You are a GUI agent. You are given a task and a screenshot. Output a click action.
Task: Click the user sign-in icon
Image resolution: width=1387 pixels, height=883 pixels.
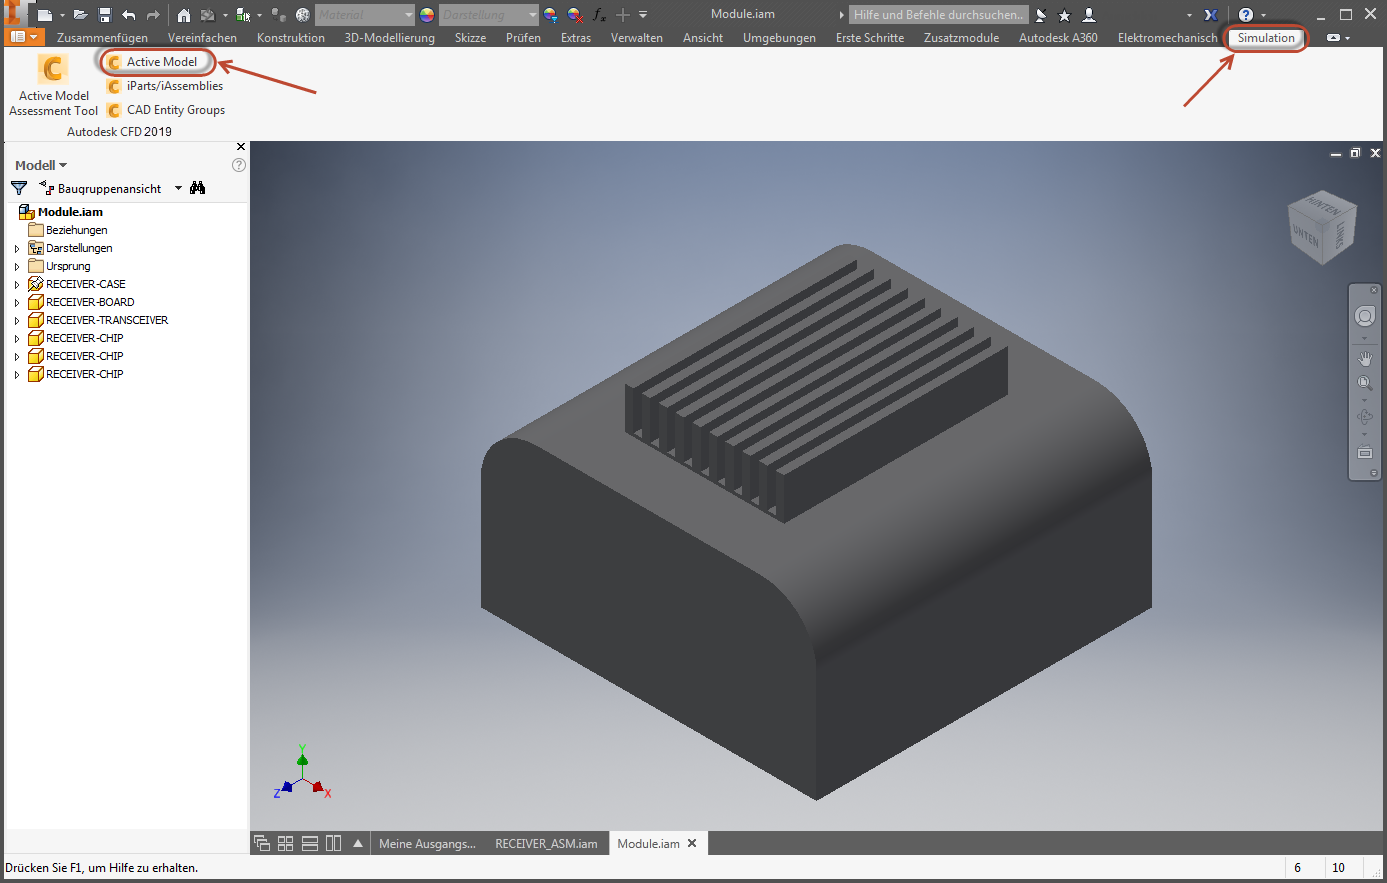(x=1089, y=15)
